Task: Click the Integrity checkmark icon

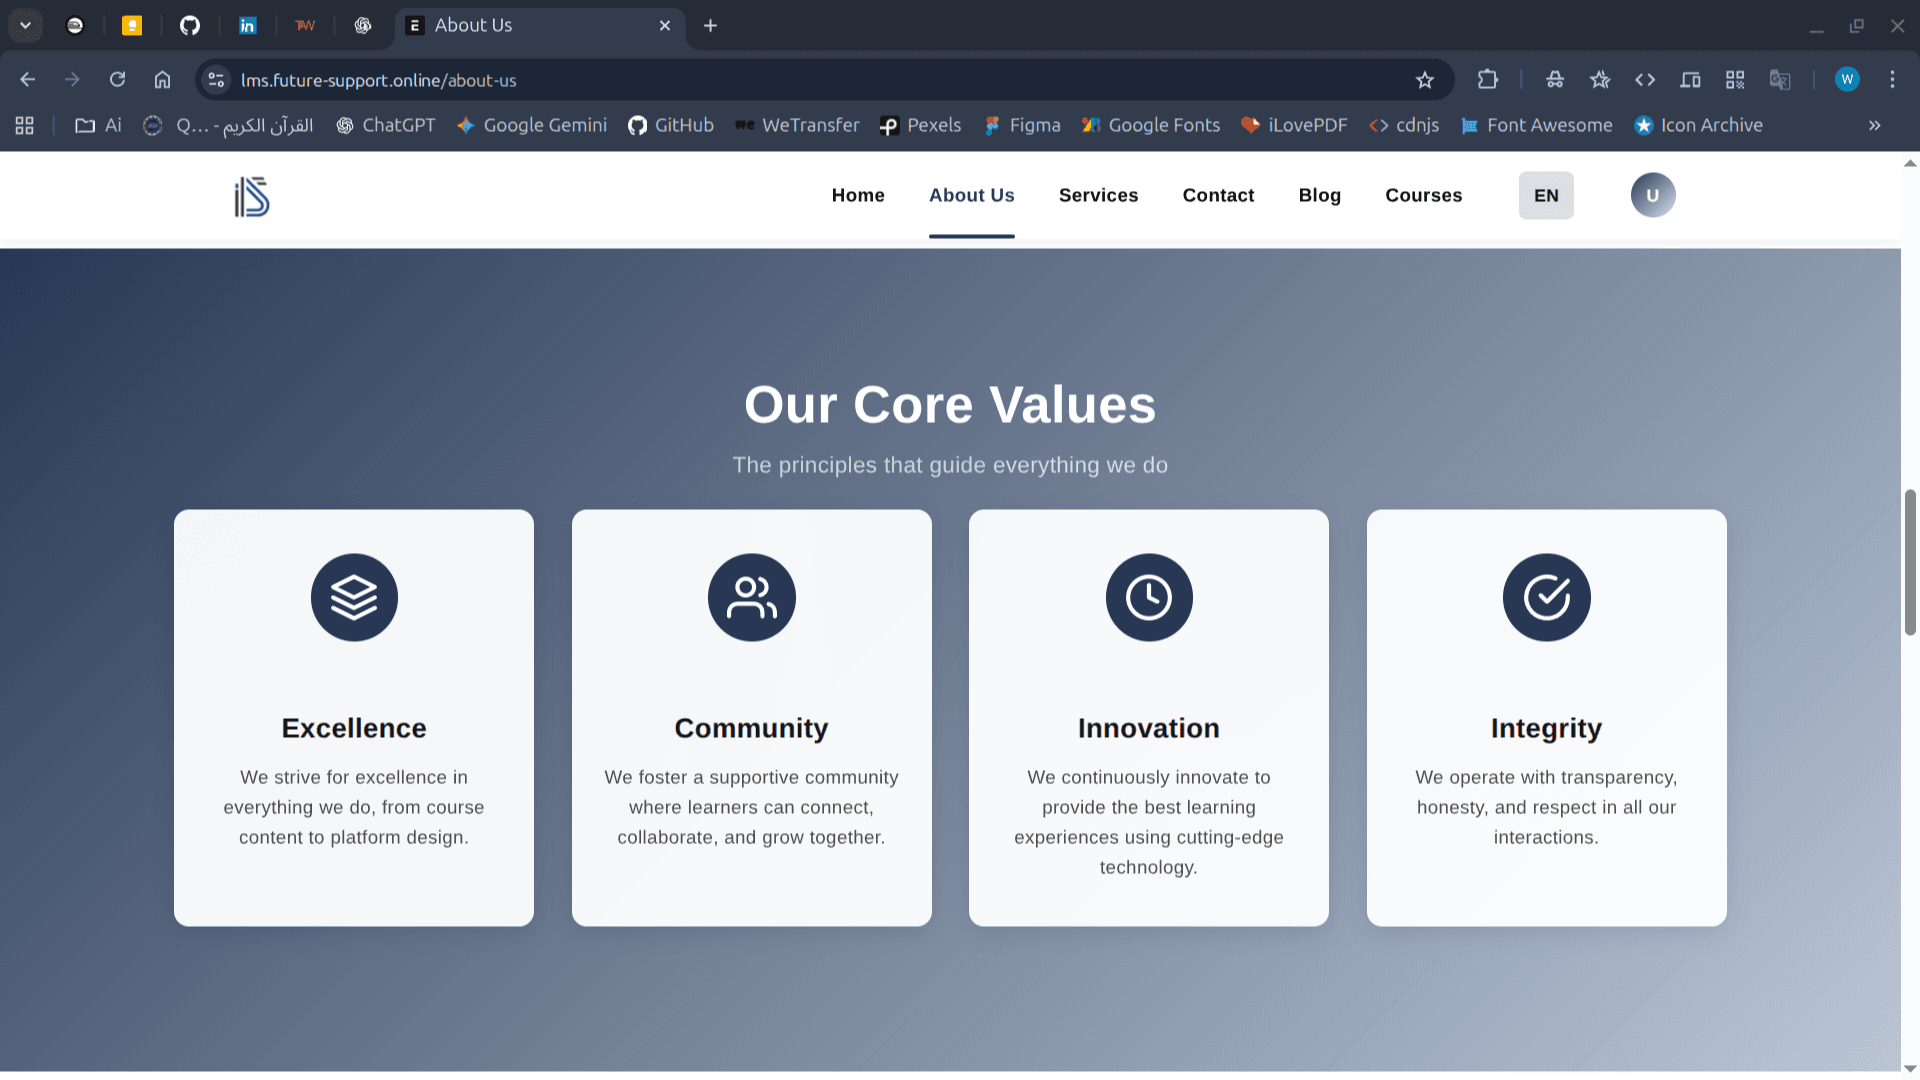Action: click(x=1546, y=597)
